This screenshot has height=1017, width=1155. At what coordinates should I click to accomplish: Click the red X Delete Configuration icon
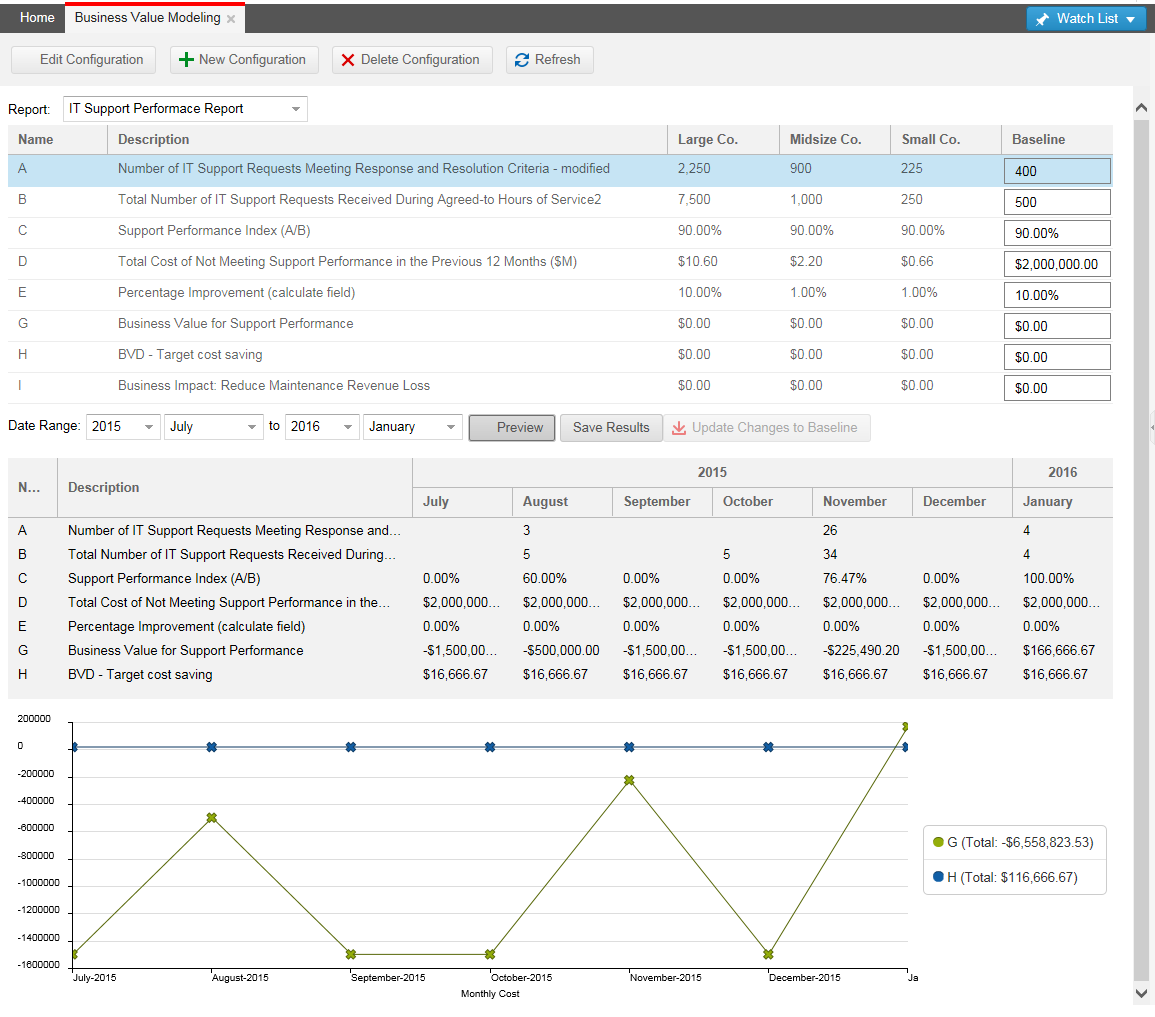(x=348, y=60)
